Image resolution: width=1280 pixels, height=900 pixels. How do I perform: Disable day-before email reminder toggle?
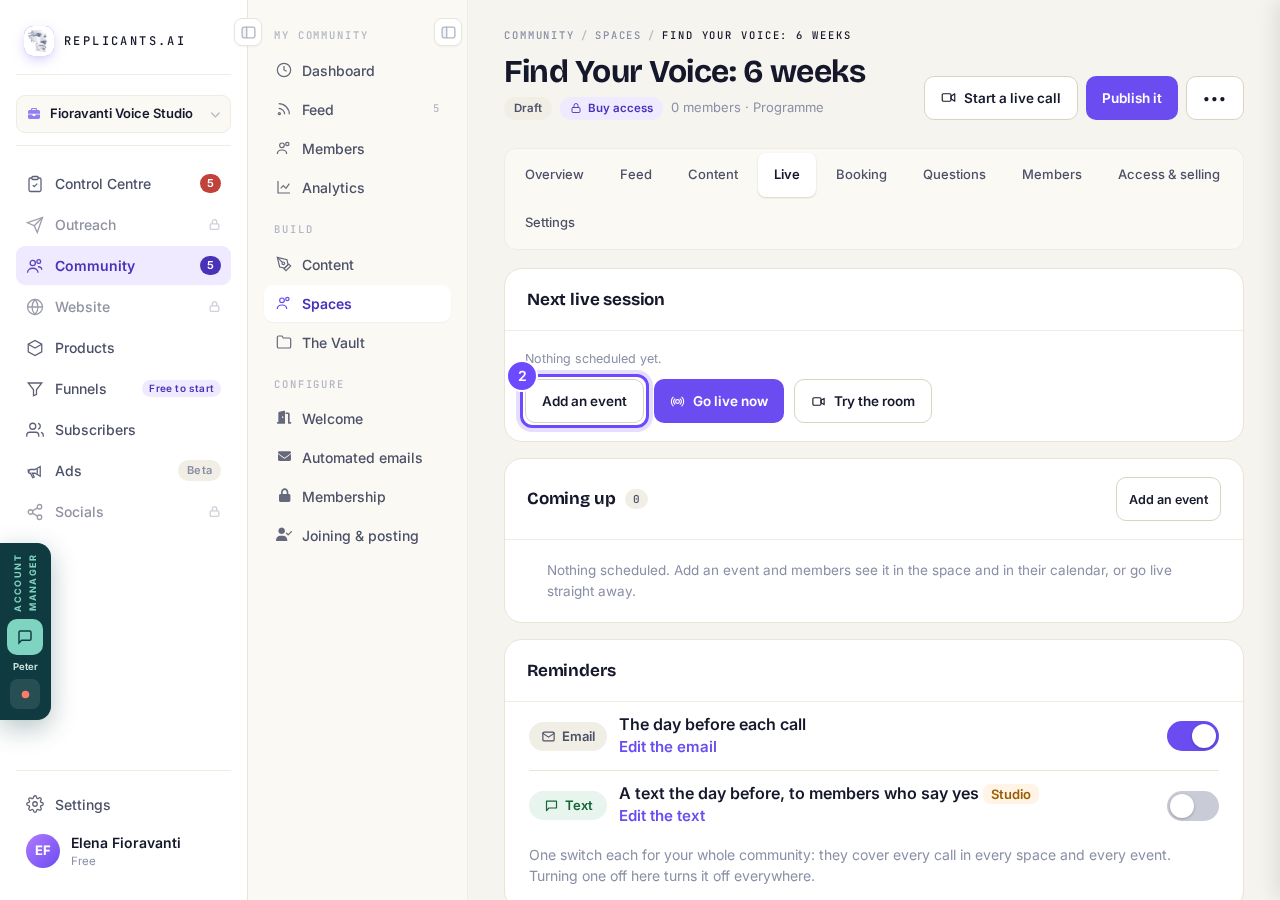1193,736
